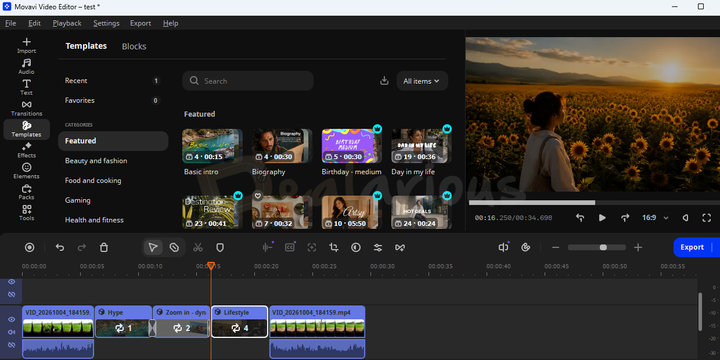Click the template search field
Image resolution: width=720 pixels, height=360 pixels.
point(248,81)
